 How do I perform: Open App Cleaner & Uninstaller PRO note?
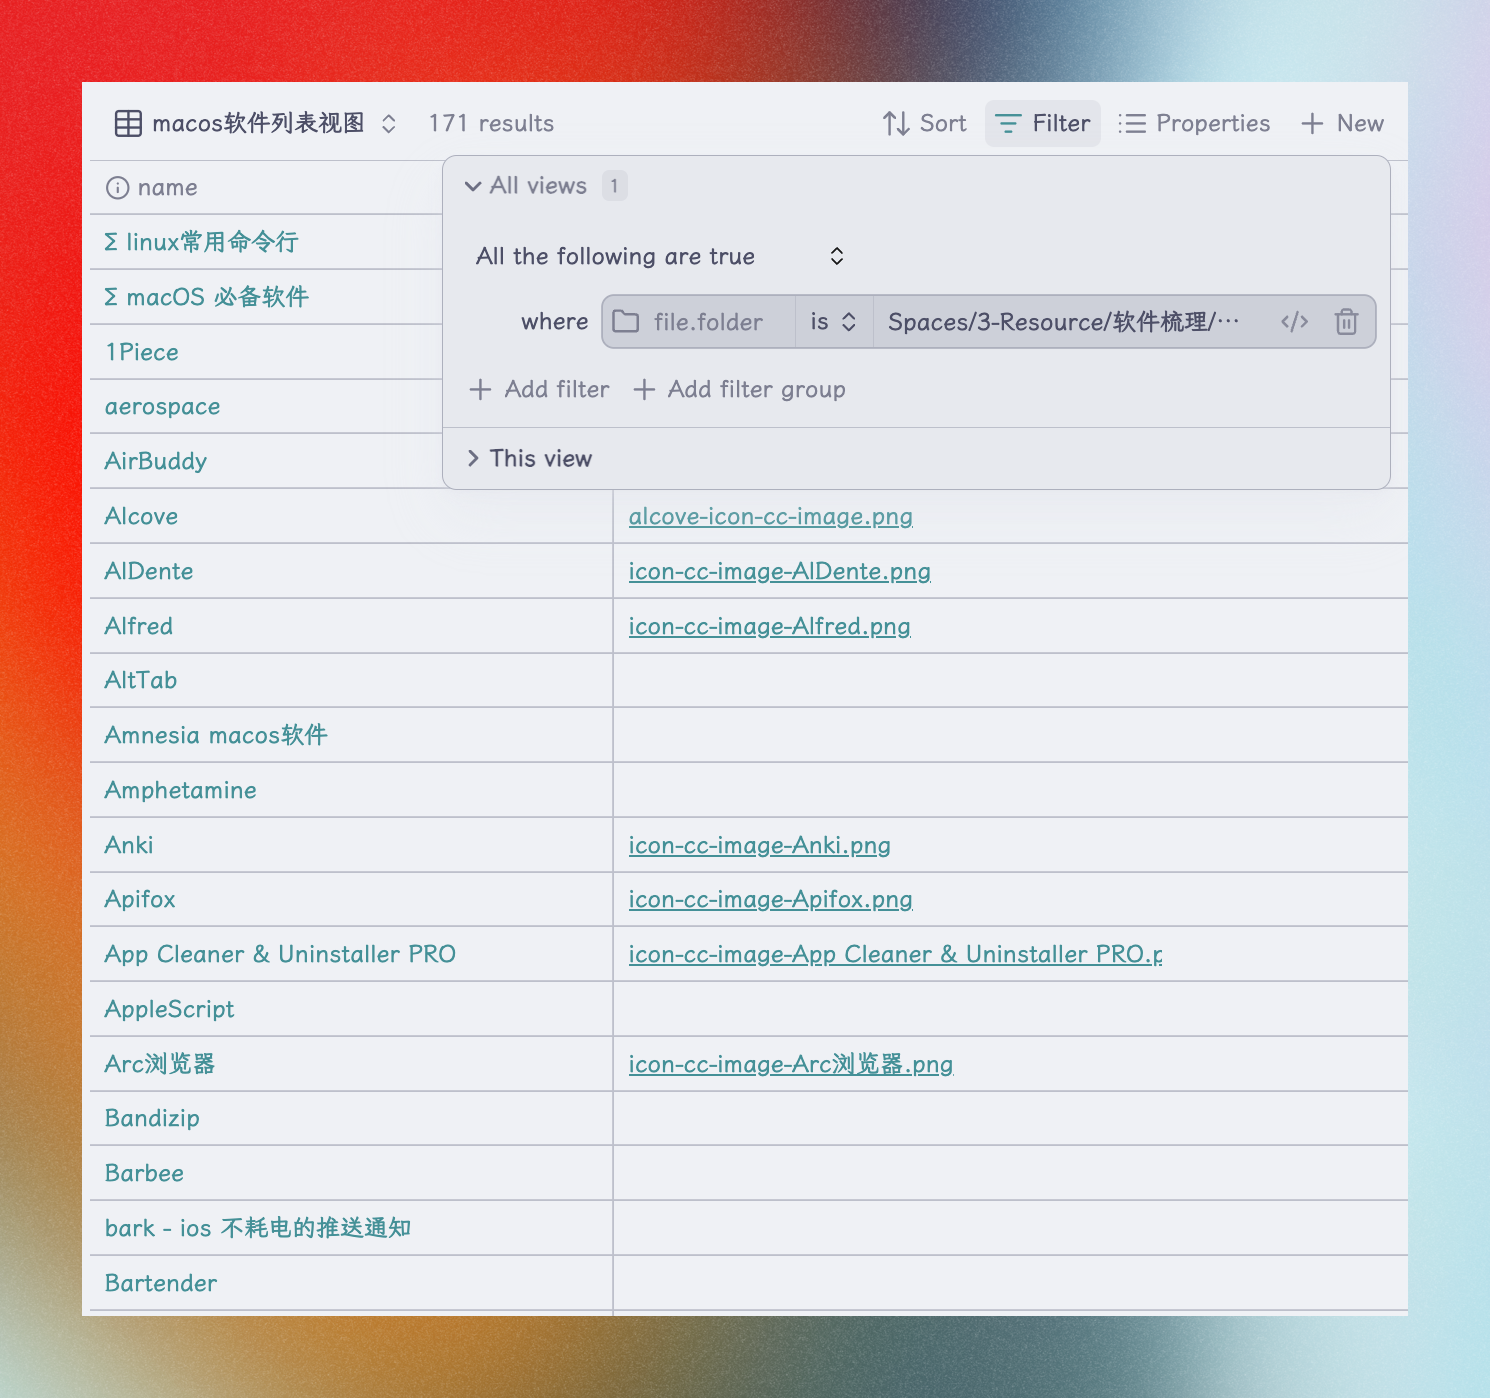point(280,954)
